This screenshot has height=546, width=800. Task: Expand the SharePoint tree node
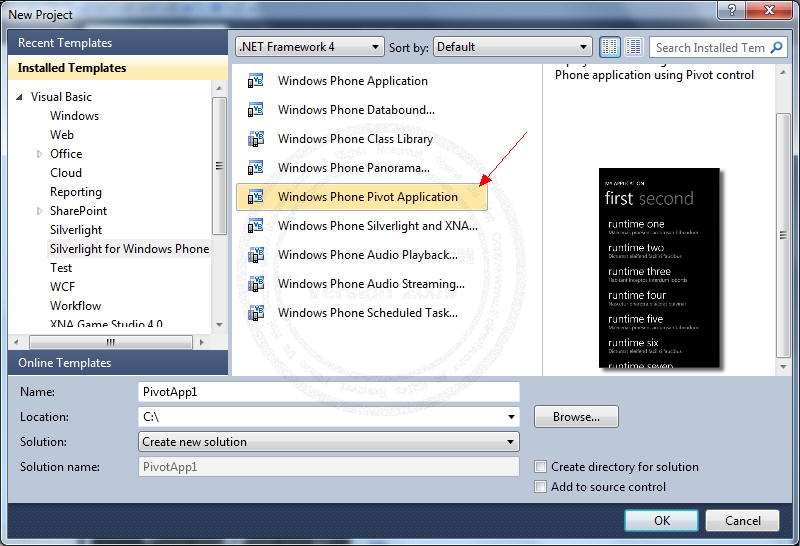[39, 211]
